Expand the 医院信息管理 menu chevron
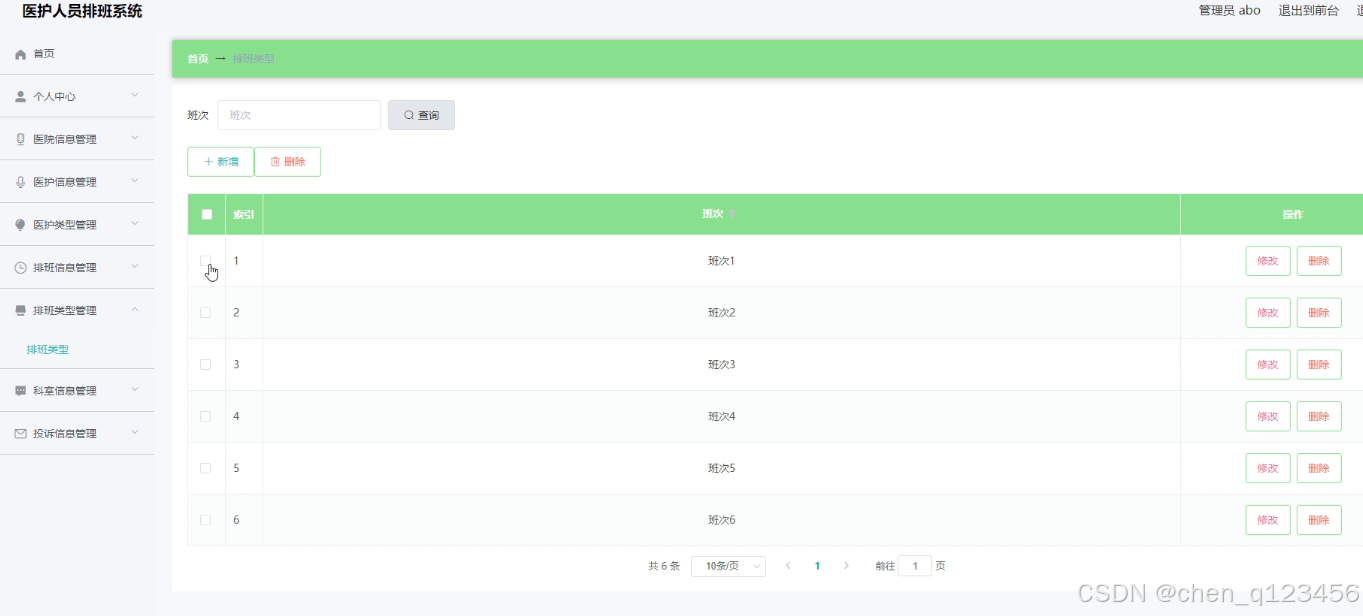Screen dimensions: 1363x616 pos(135,139)
